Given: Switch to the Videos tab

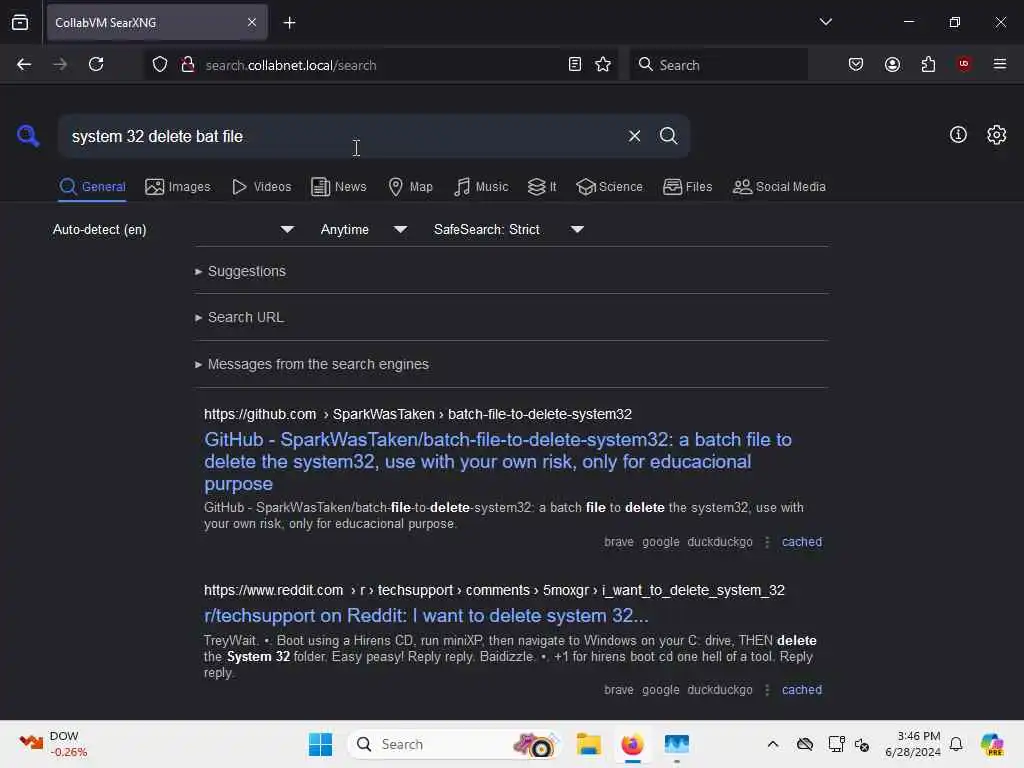Looking at the screenshot, I should coord(261,187).
